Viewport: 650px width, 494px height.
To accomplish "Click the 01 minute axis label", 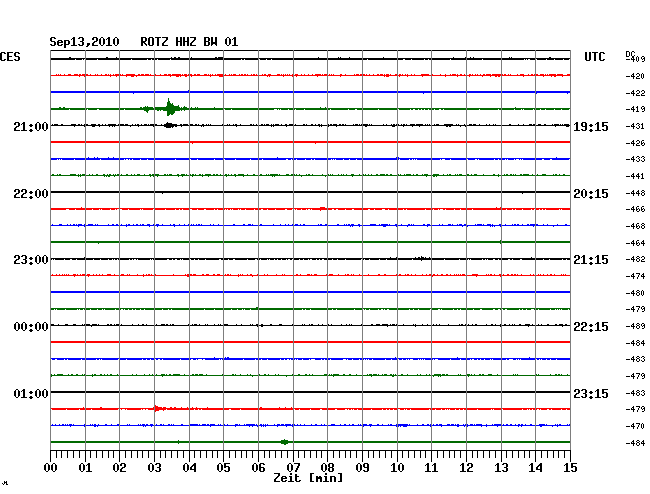I will 85,468.
